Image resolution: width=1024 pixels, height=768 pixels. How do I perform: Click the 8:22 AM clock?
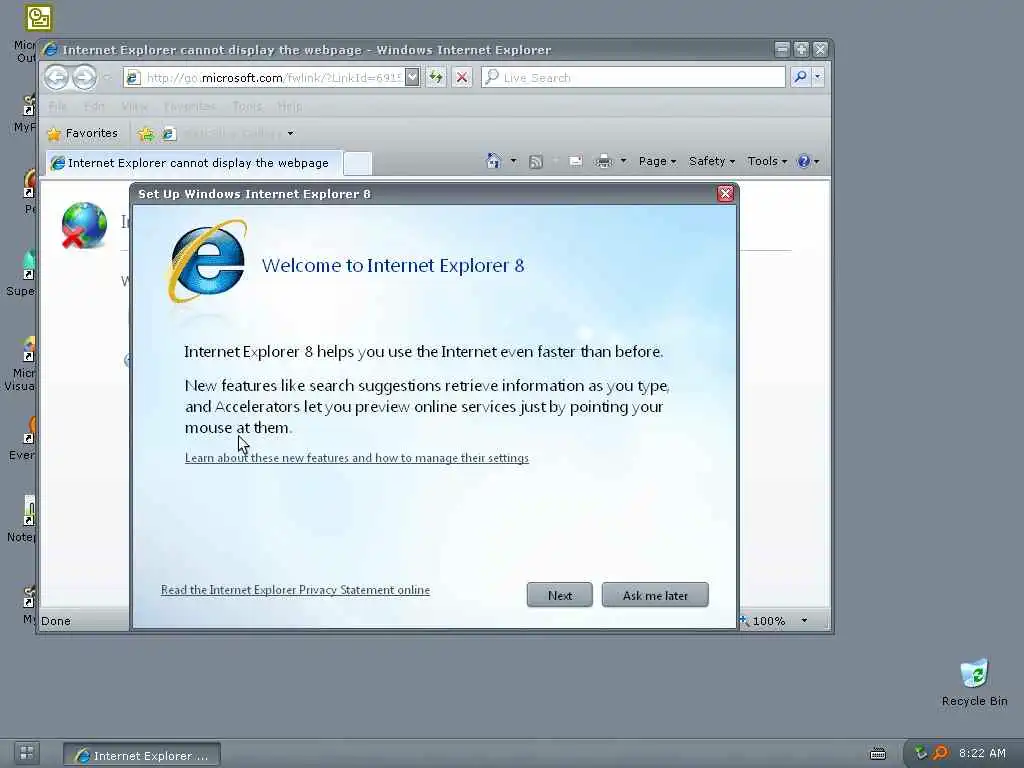tap(982, 753)
